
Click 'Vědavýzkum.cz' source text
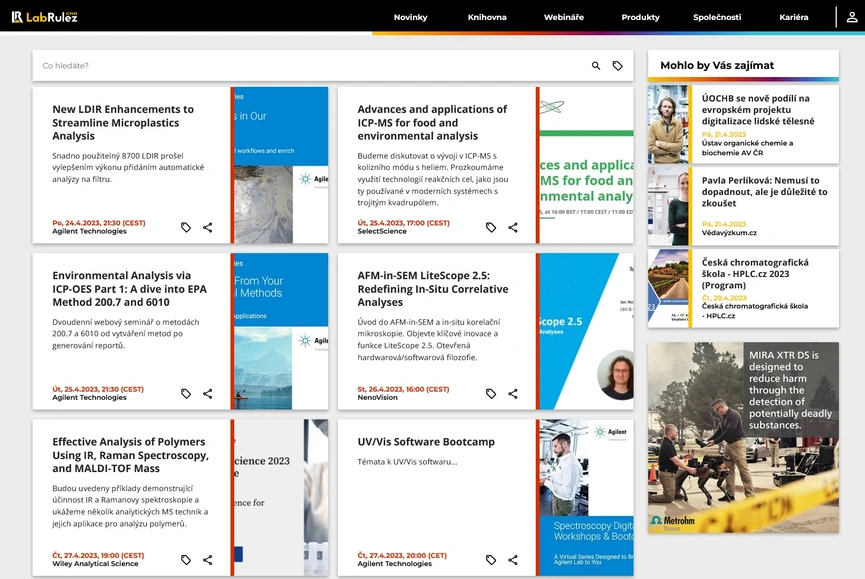point(729,233)
